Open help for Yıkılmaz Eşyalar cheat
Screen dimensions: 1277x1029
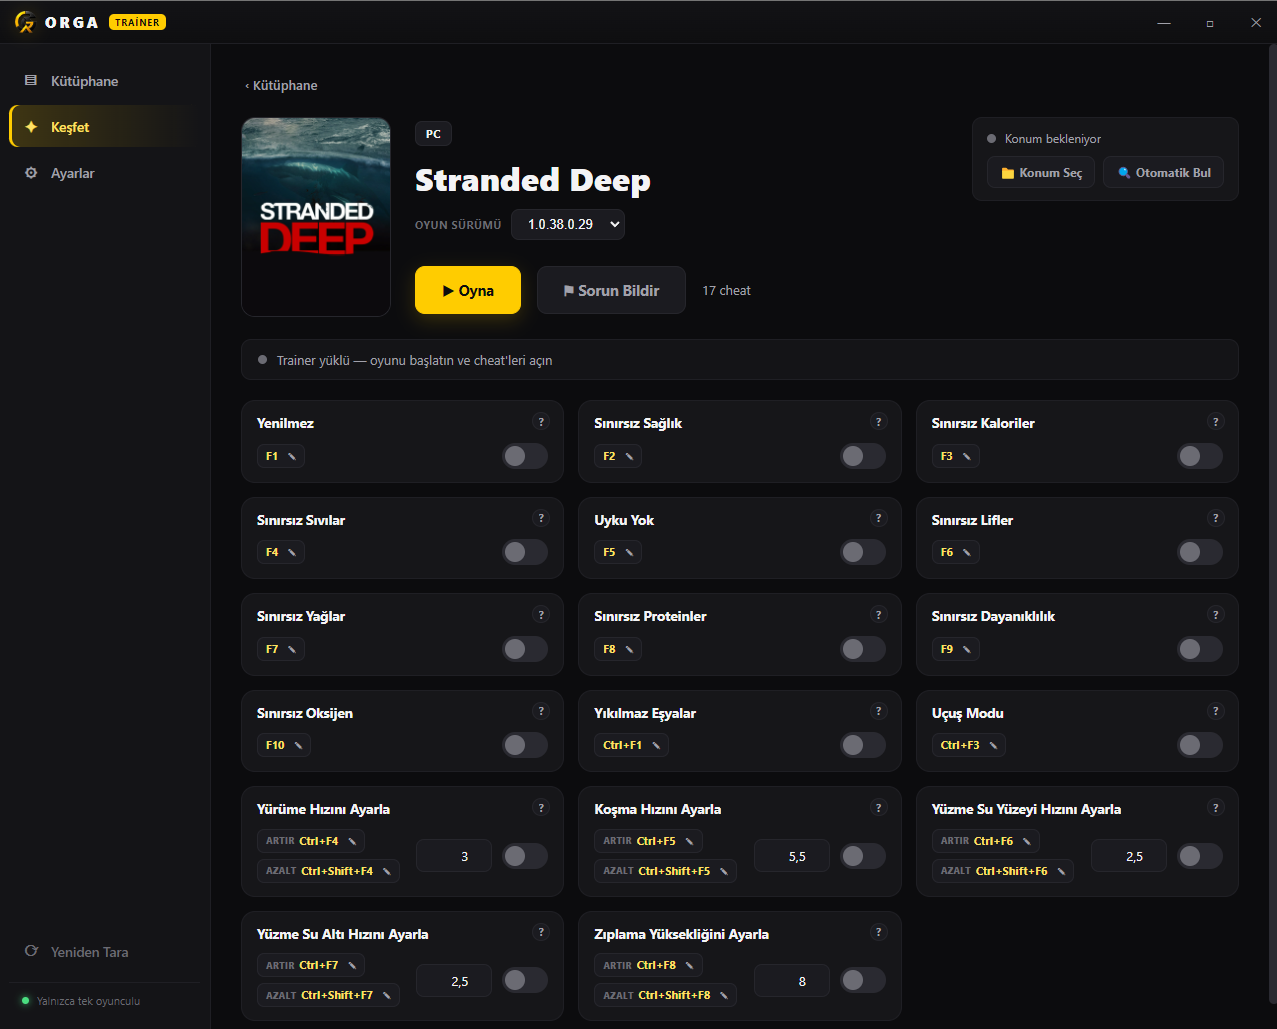pos(879,711)
